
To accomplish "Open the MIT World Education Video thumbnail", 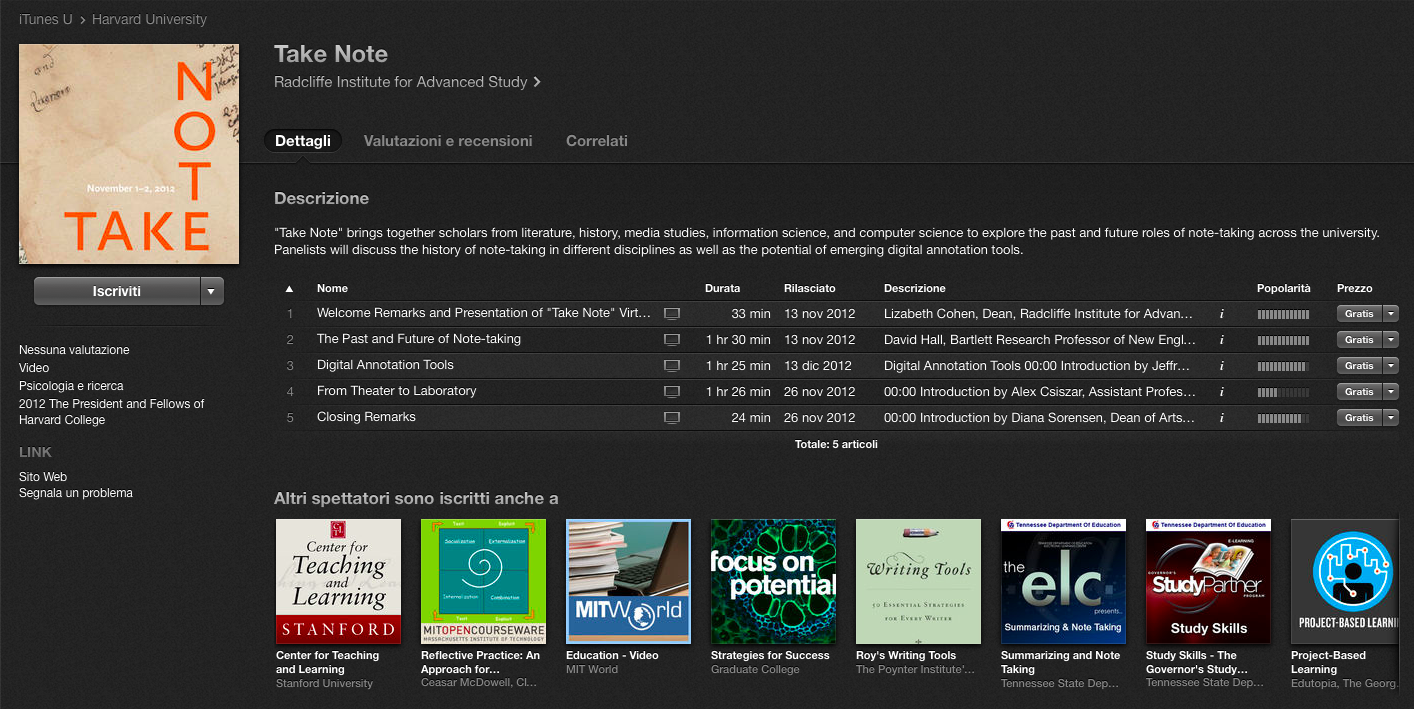I will [x=628, y=581].
